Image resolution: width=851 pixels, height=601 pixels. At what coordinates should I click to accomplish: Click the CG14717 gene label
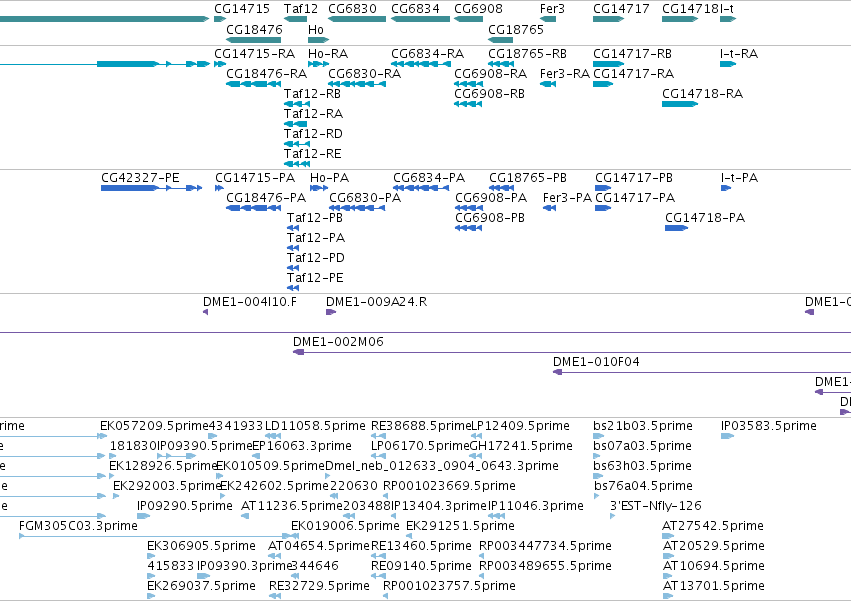click(x=620, y=9)
